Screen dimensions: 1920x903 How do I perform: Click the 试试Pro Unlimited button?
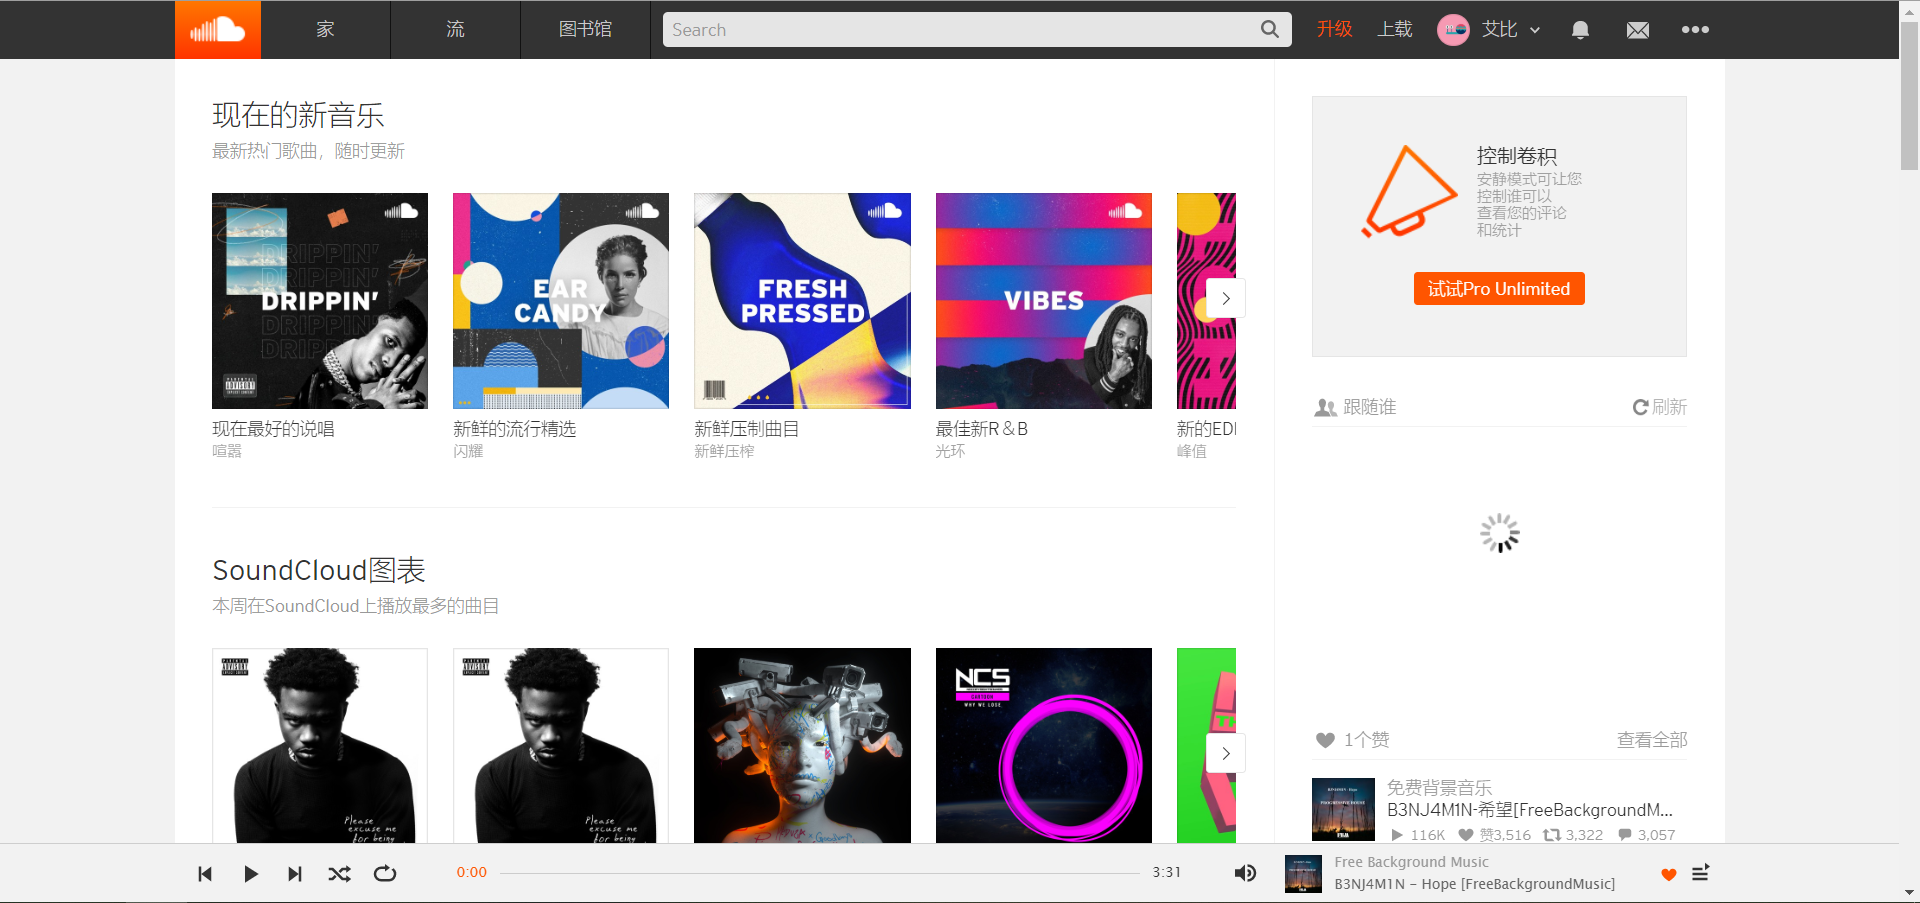tap(1499, 289)
